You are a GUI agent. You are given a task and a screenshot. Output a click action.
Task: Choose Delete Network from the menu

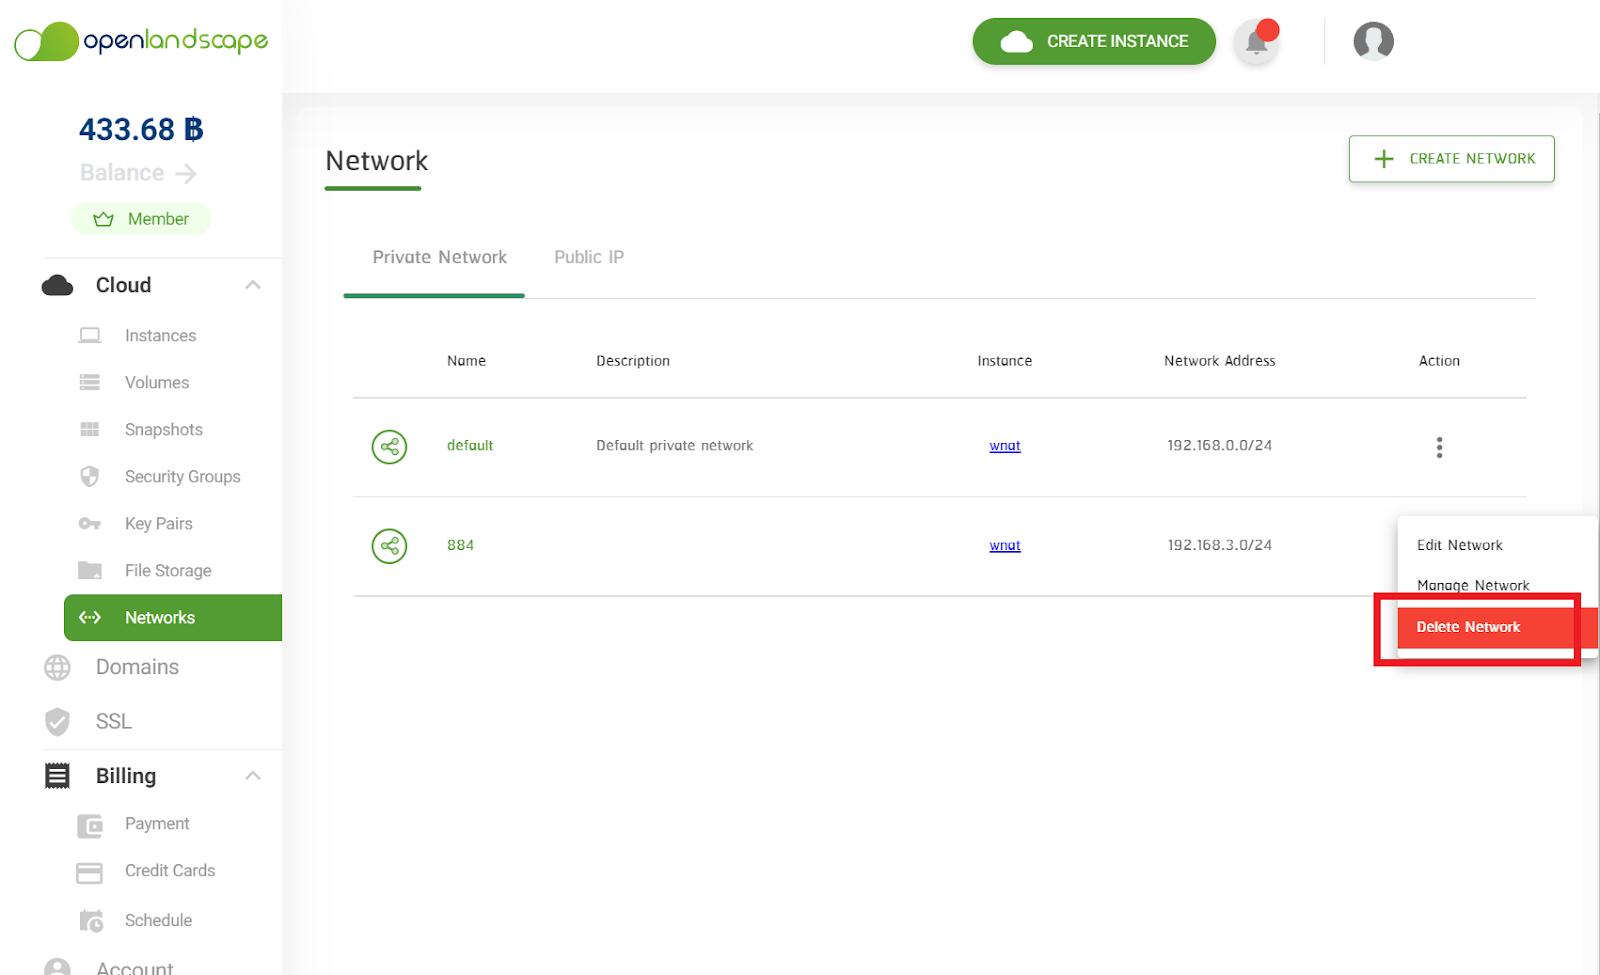coord(1496,627)
